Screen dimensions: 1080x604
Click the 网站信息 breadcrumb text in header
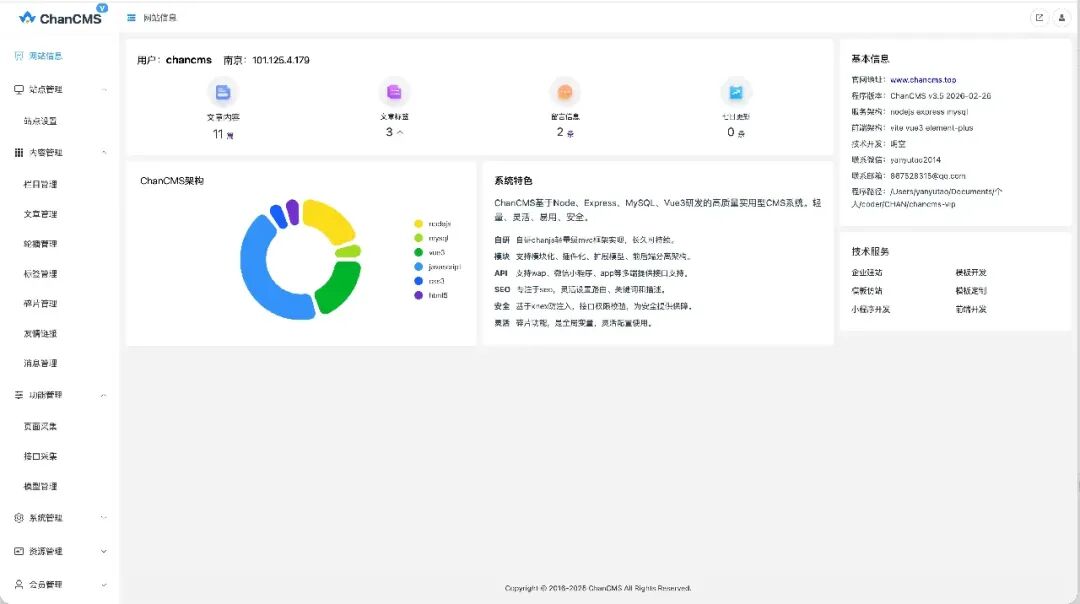(160, 18)
